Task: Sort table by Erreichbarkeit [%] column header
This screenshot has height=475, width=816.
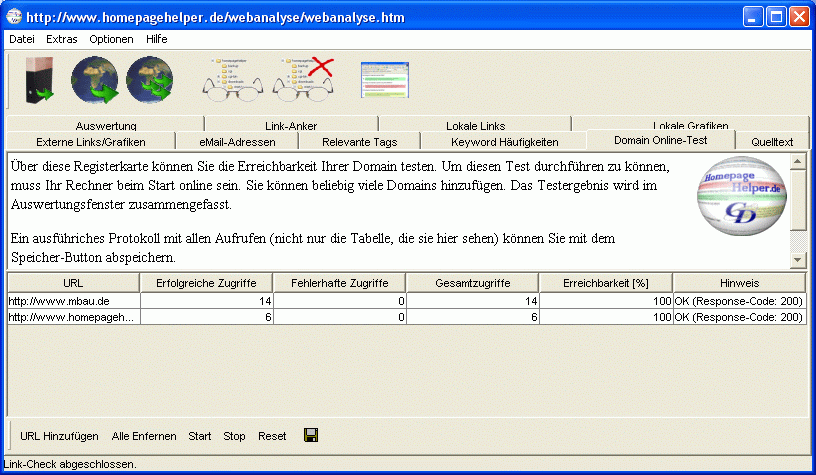Action: (605, 283)
